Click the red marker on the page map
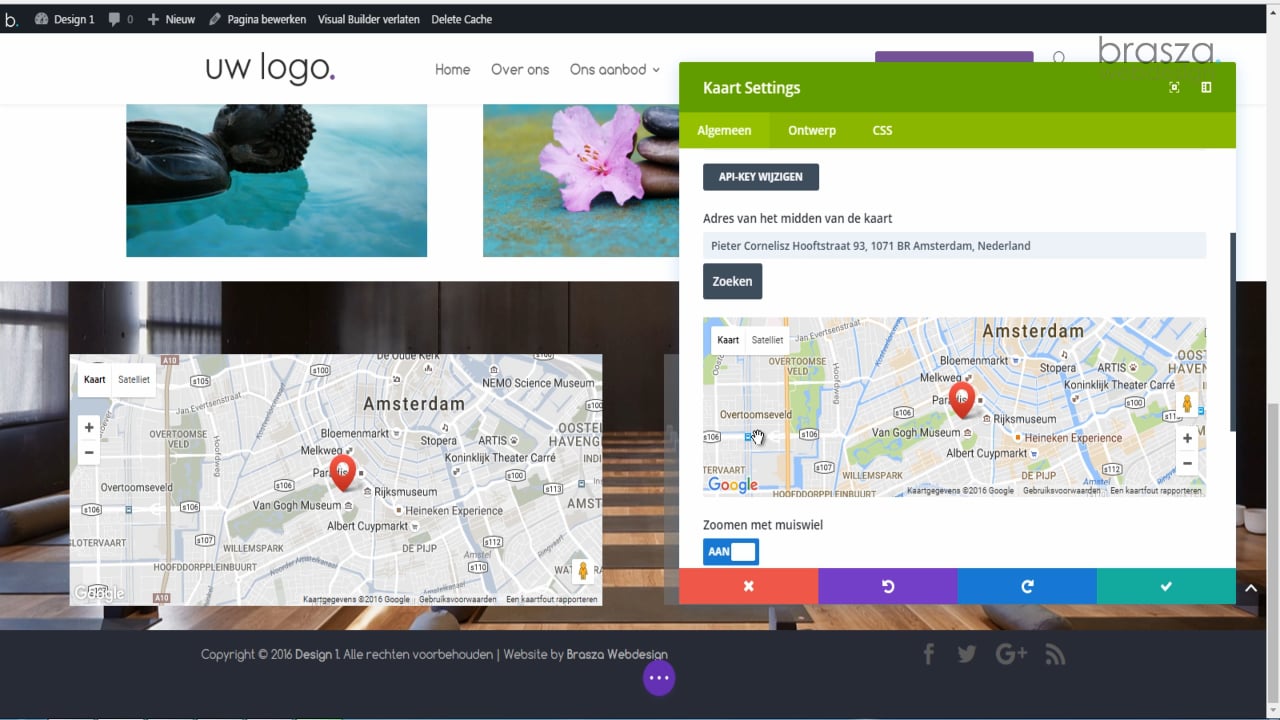 (342, 472)
